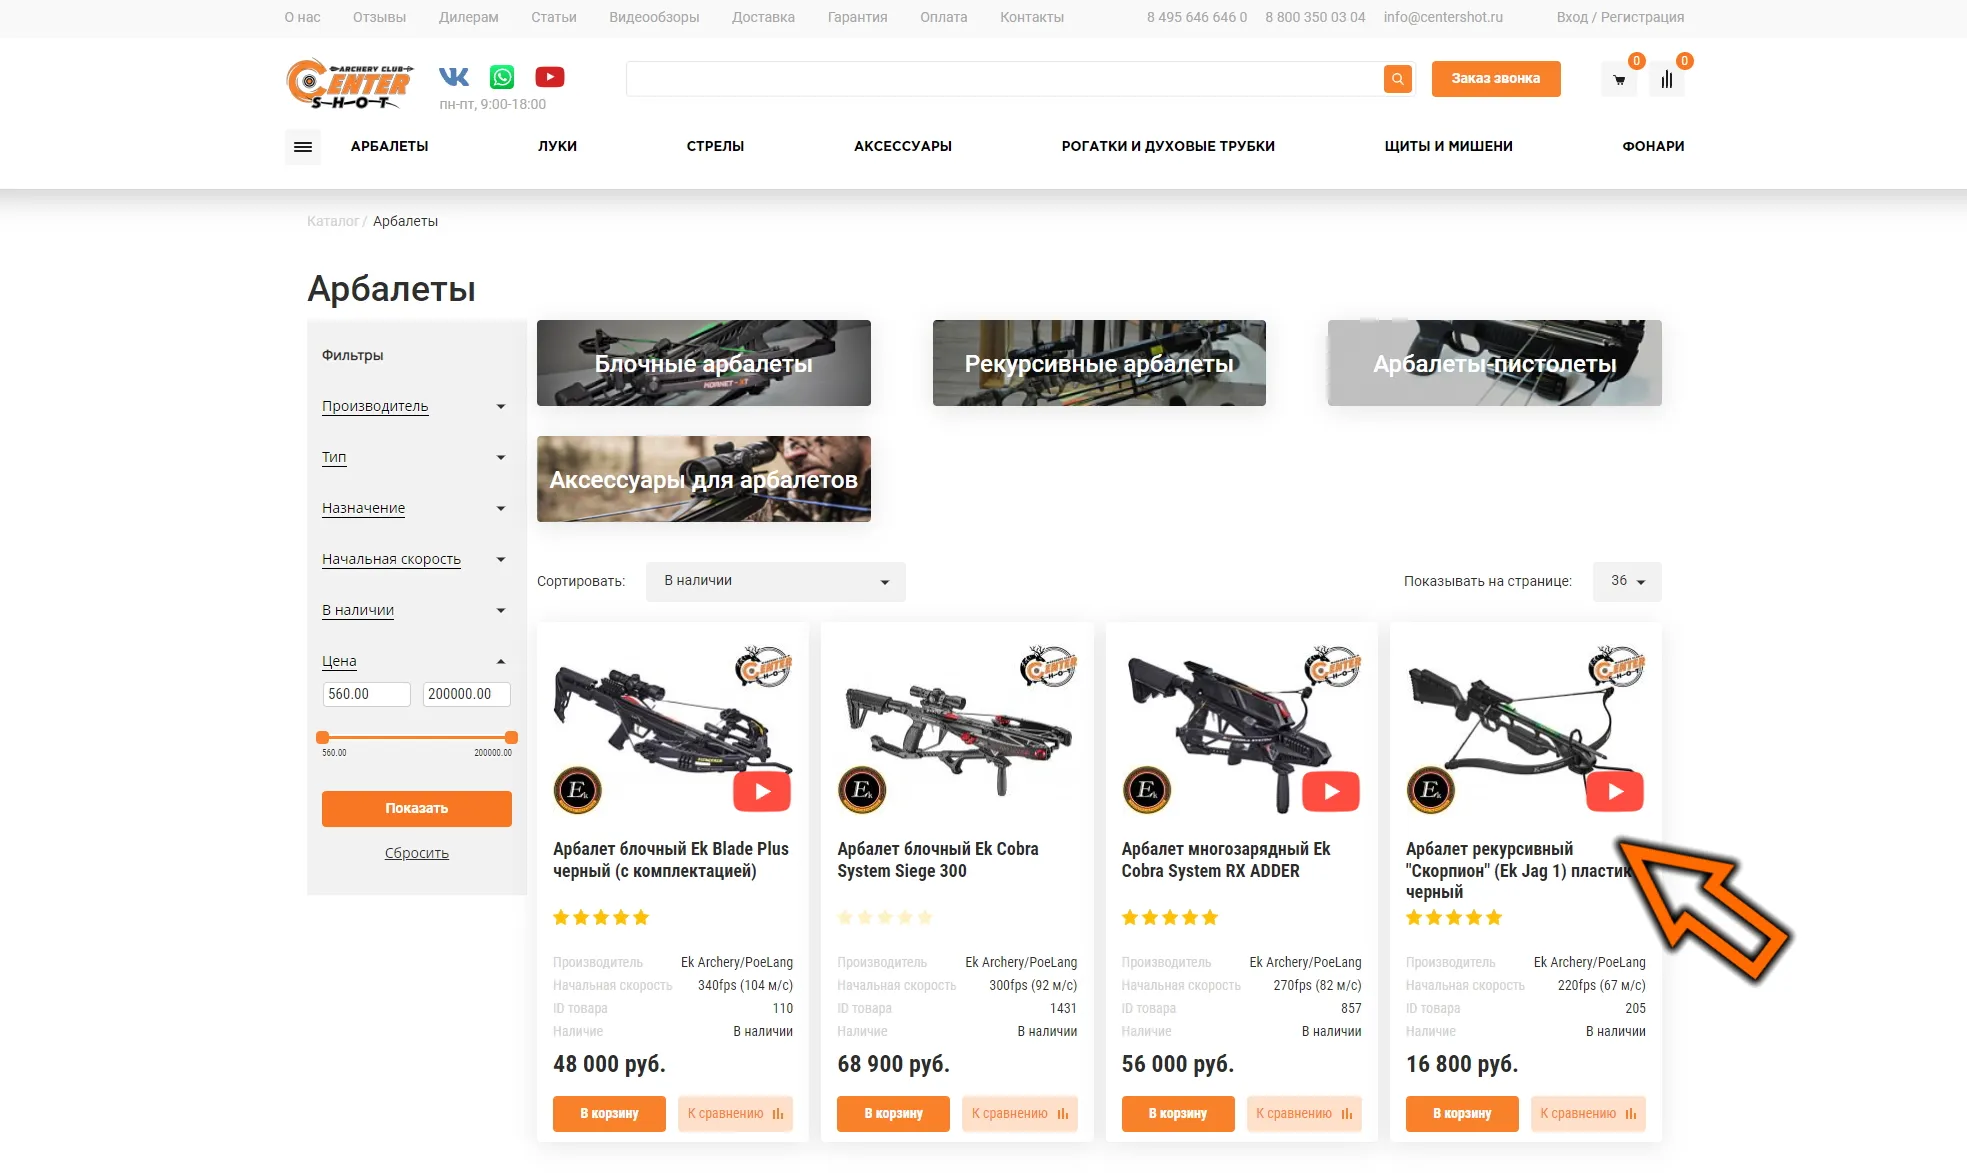
Task: Open the РОГАТКИ И ДУХОВЫЕ ТРУБКИ menu
Action: (x=1168, y=146)
